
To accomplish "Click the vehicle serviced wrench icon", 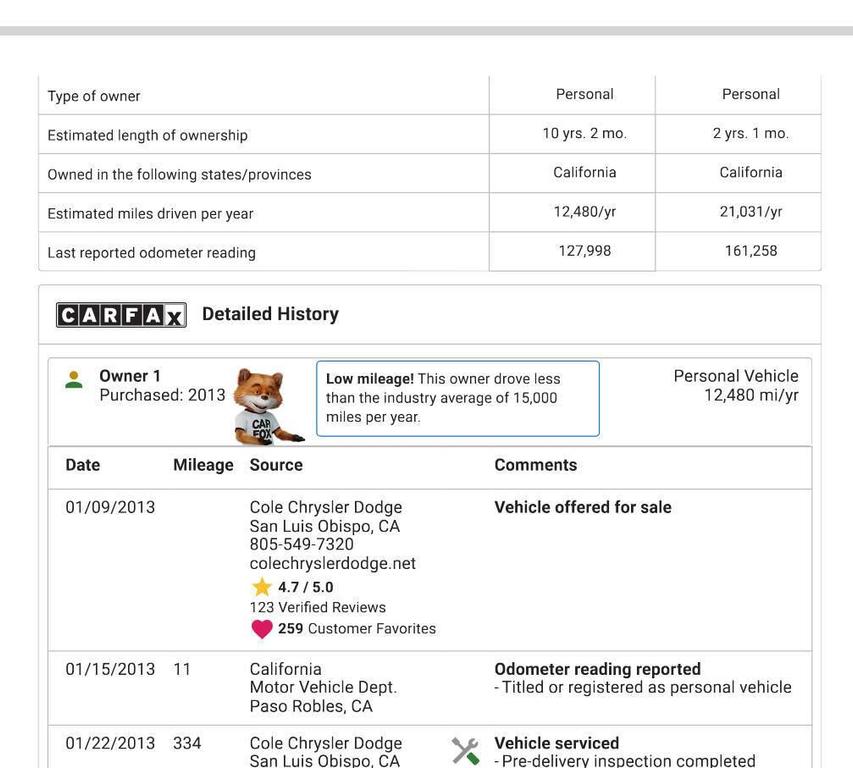I will (465, 751).
